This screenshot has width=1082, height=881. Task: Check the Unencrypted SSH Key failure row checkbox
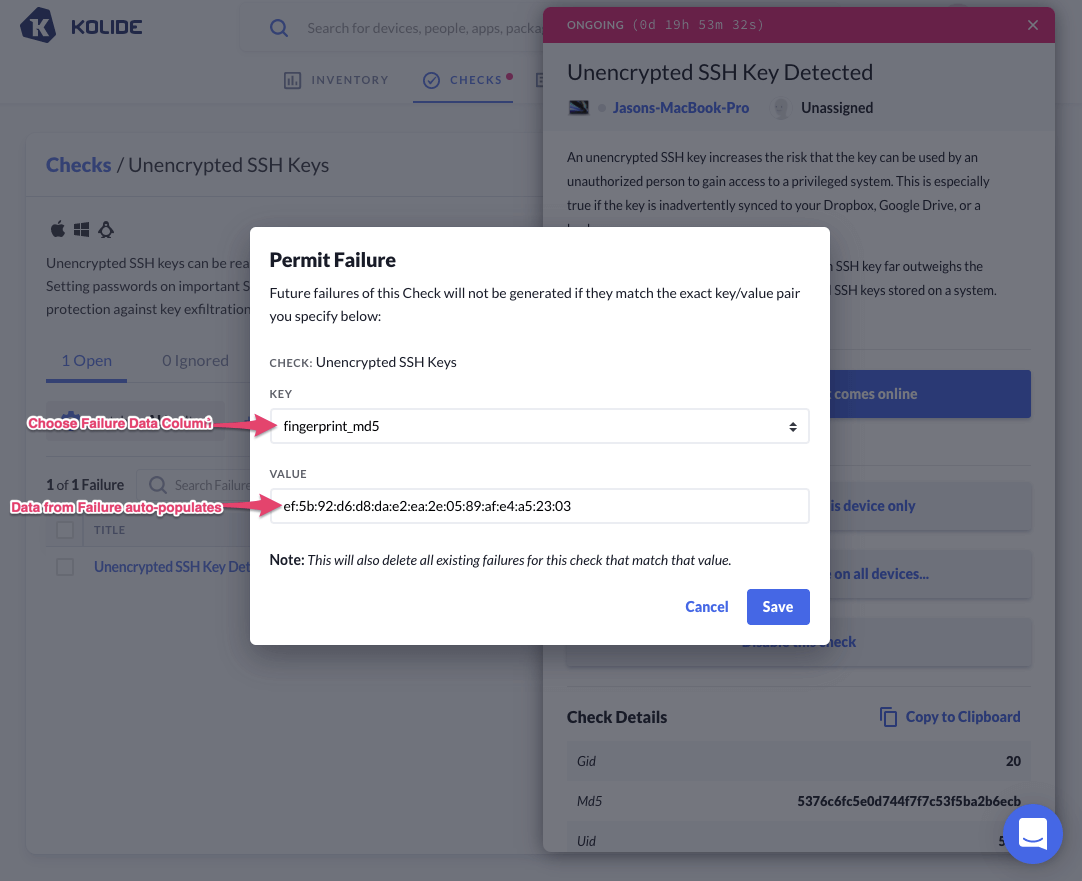click(x=65, y=567)
